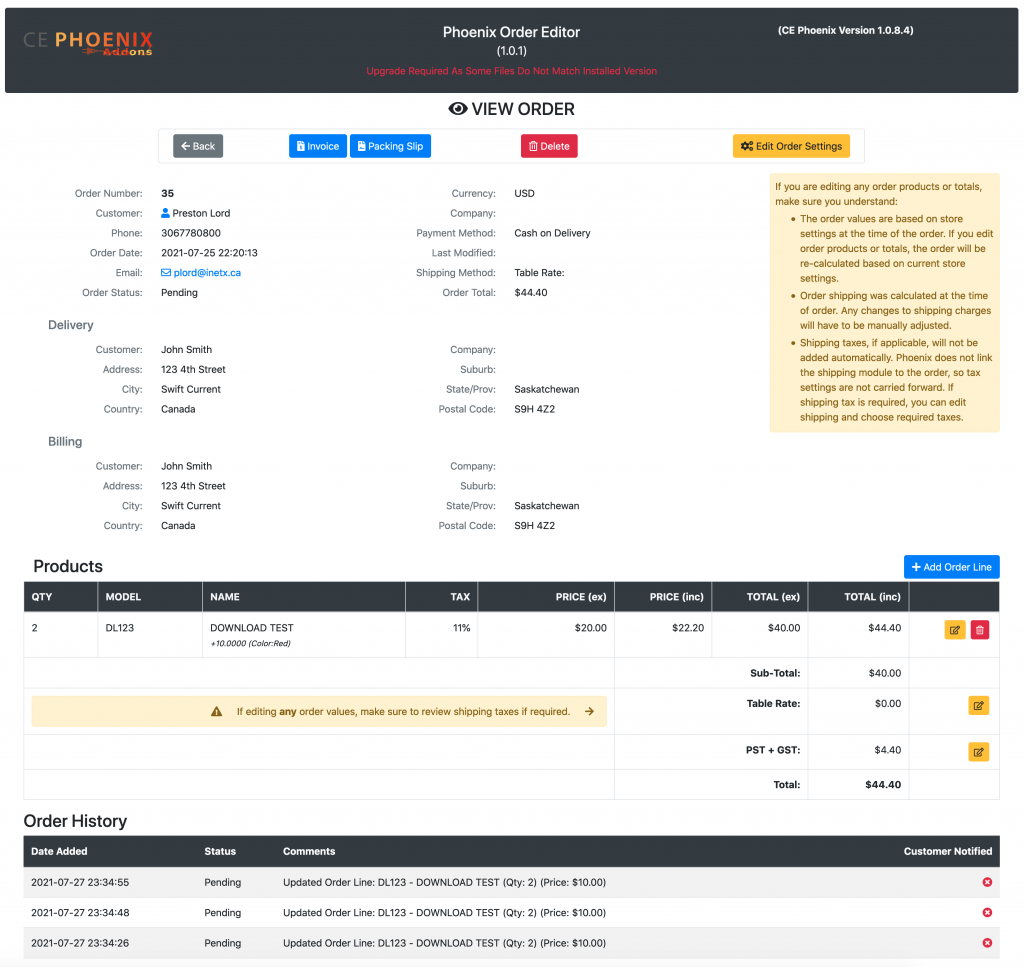
Task: Add a new order line
Action: [952, 567]
